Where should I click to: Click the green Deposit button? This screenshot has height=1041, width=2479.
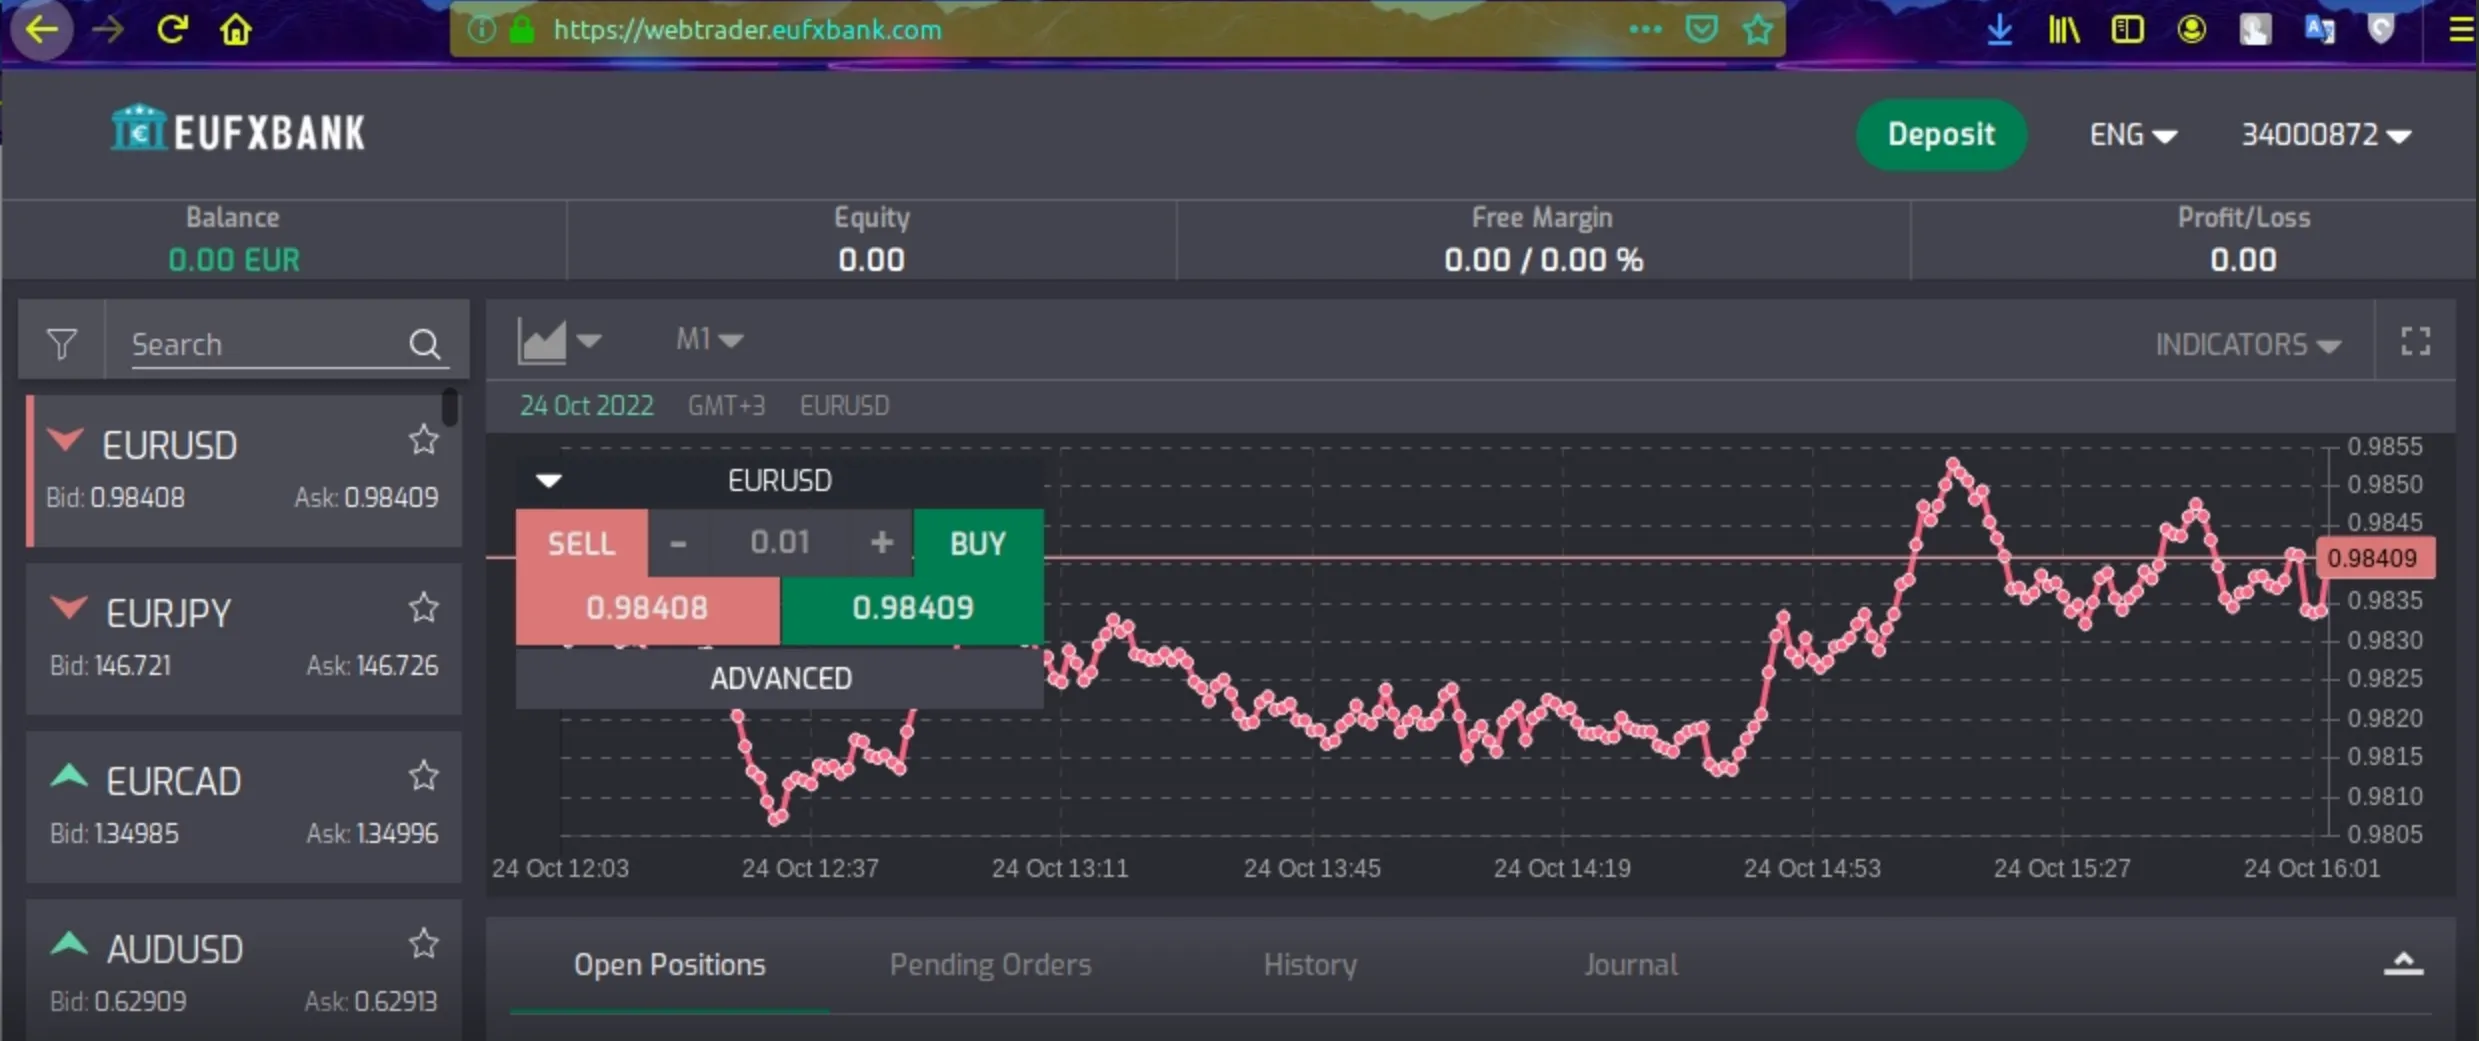coord(1941,134)
